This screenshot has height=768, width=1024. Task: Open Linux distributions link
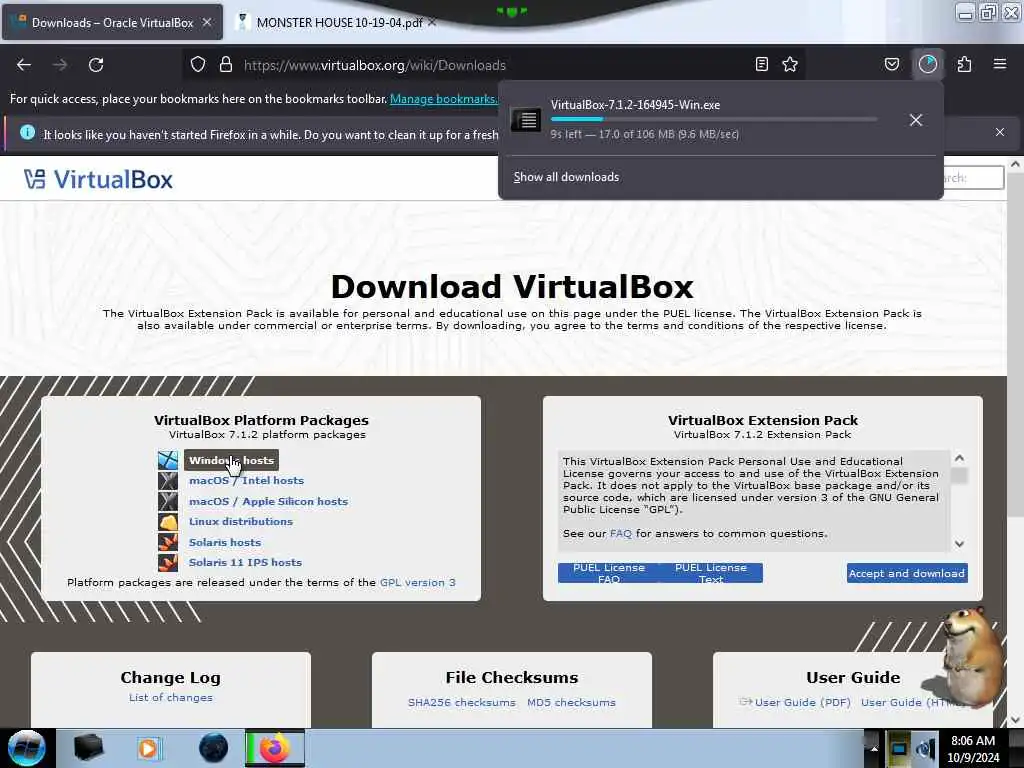pos(240,521)
